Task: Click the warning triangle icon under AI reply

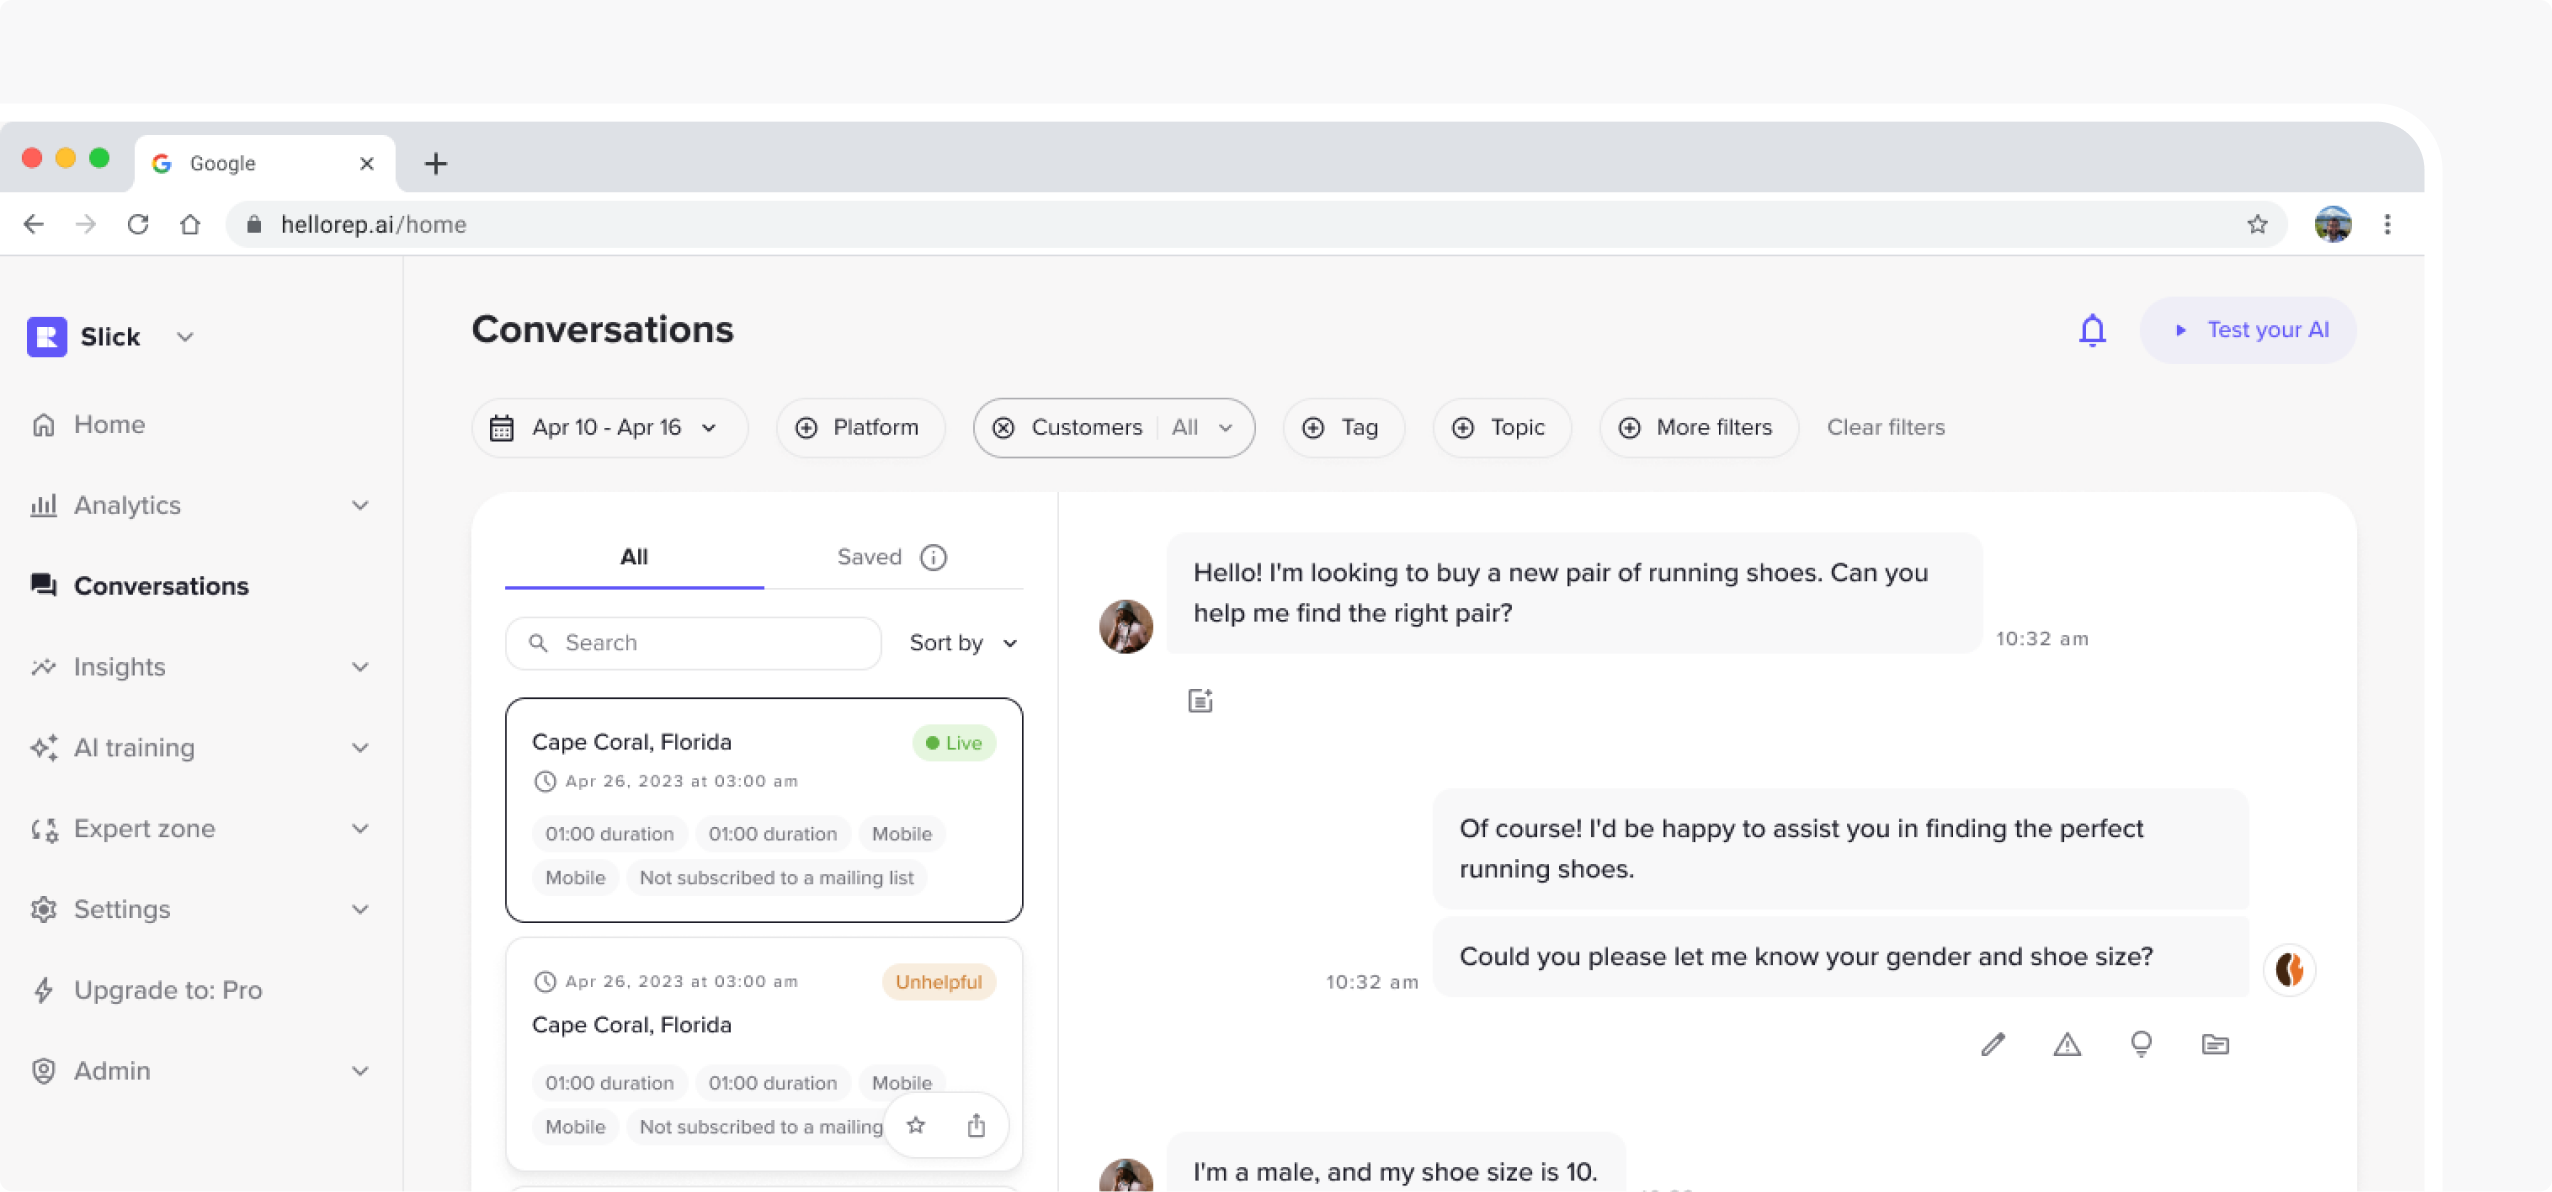Action: (x=2067, y=1044)
